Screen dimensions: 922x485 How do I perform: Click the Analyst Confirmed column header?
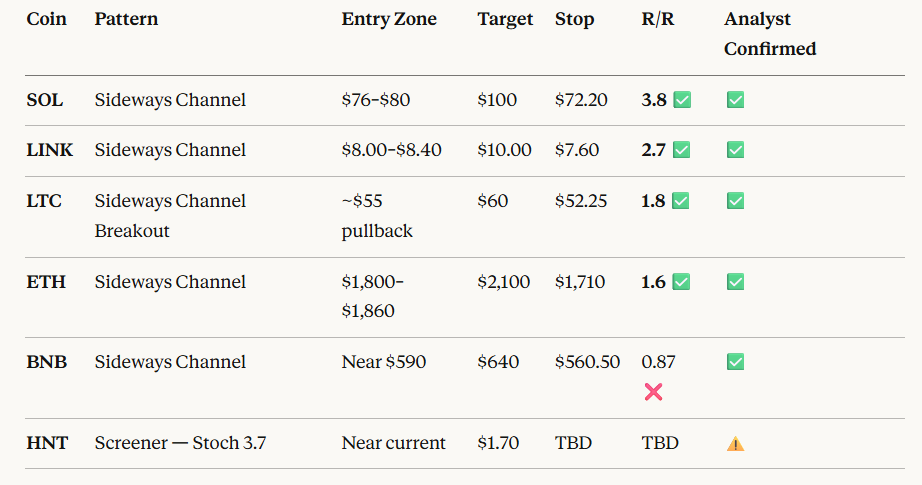770,34
